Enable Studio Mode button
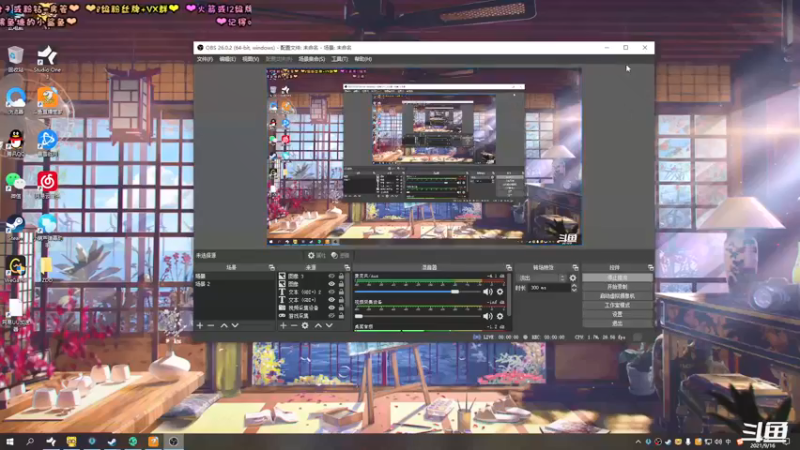 pyautogui.click(x=617, y=305)
